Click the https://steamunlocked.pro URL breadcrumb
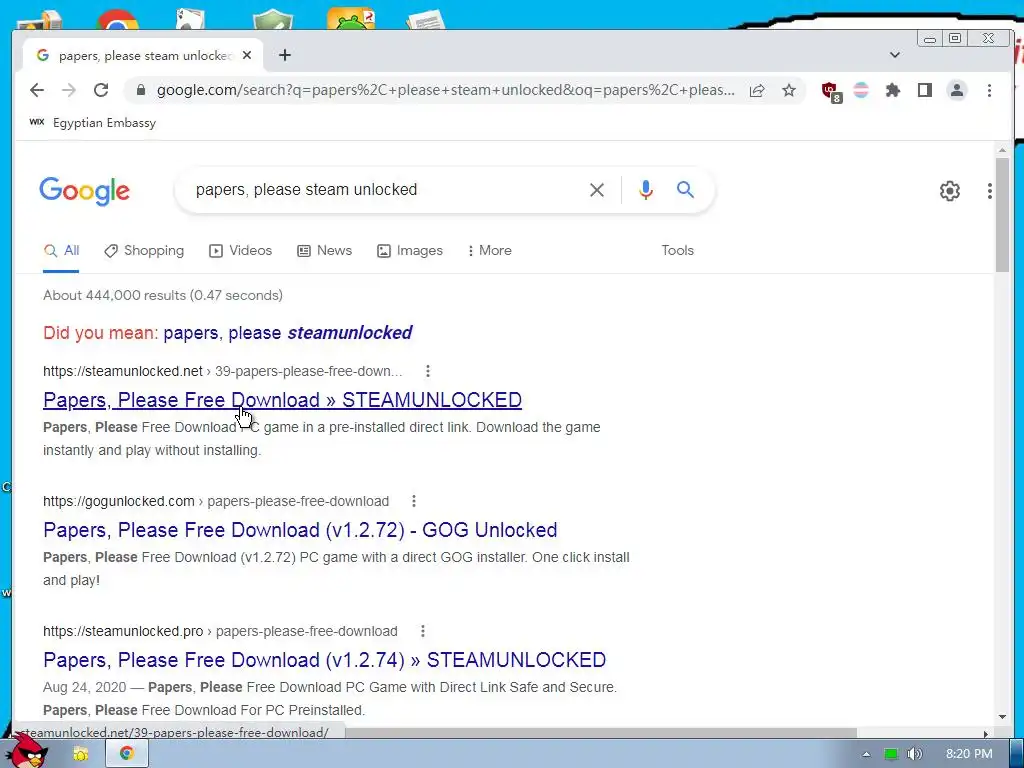 tap(220, 632)
